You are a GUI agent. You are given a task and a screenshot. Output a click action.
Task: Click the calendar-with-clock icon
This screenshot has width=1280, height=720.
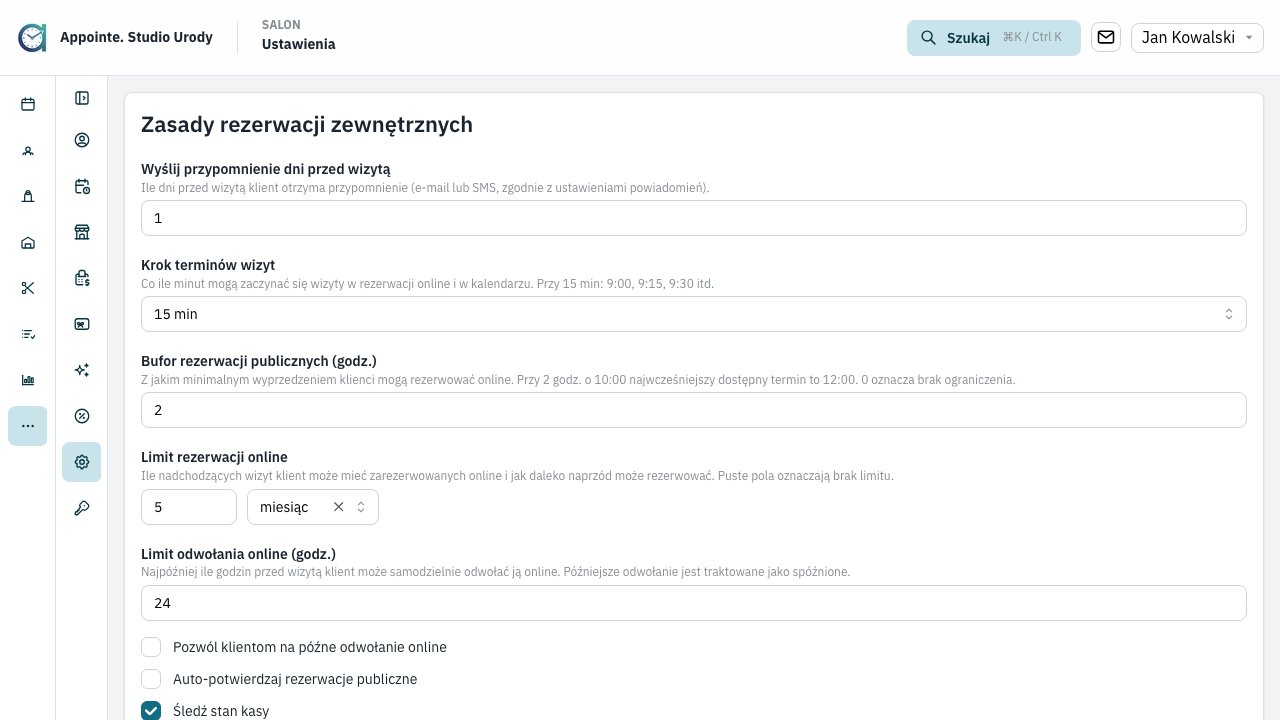(x=82, y=186)
